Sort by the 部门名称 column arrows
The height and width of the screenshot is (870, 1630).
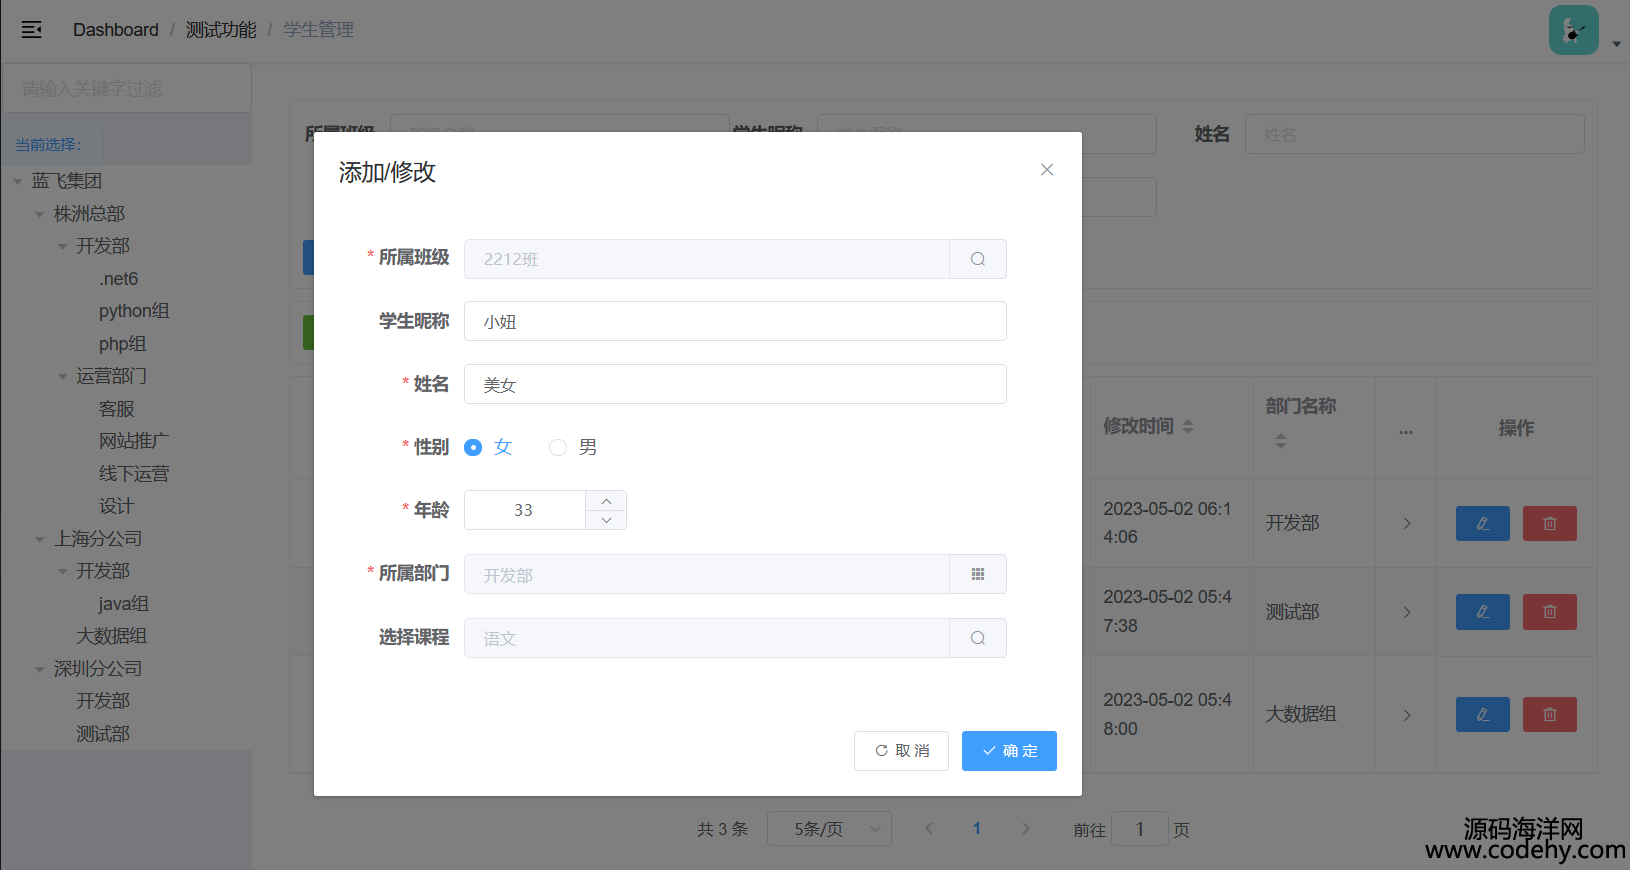pos(1281,441)
